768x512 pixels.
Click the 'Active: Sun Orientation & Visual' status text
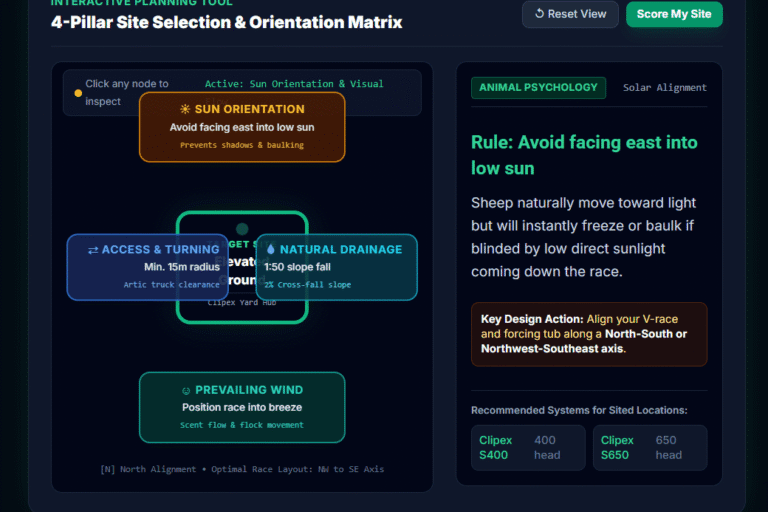coord(294,84)
